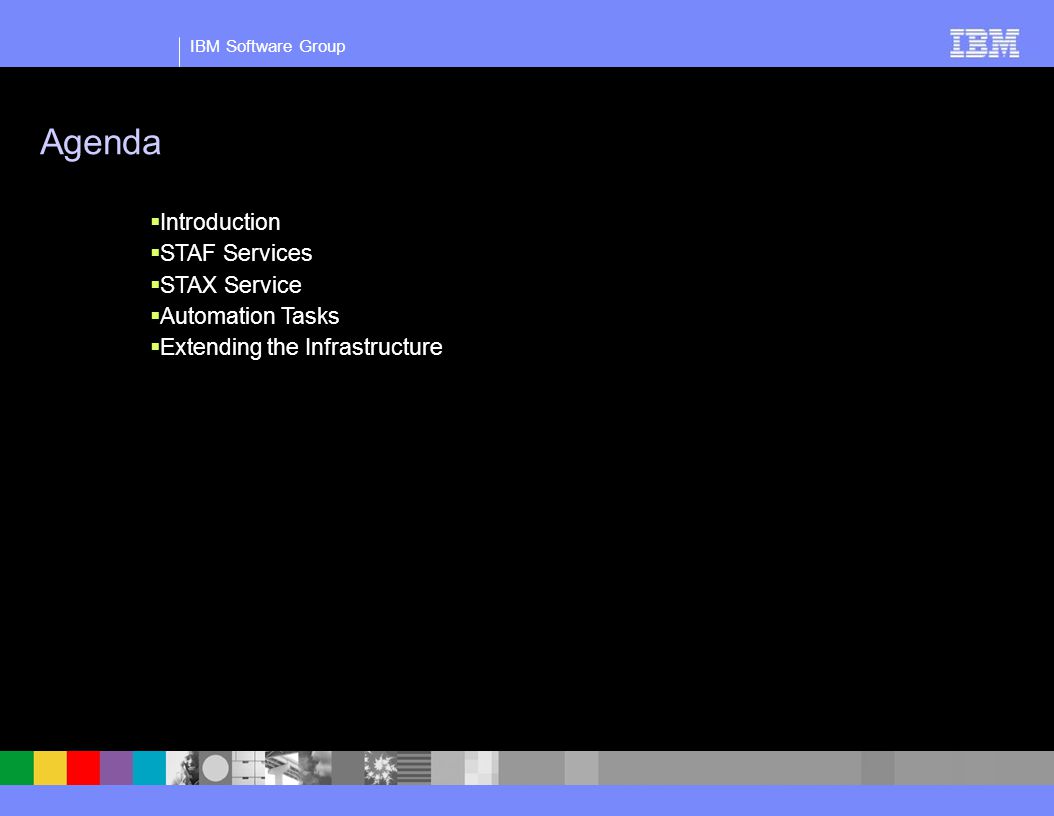Click the person photo thumbnail in footer
Viewport: 1054px width, 816px height.
coord(182,768)
